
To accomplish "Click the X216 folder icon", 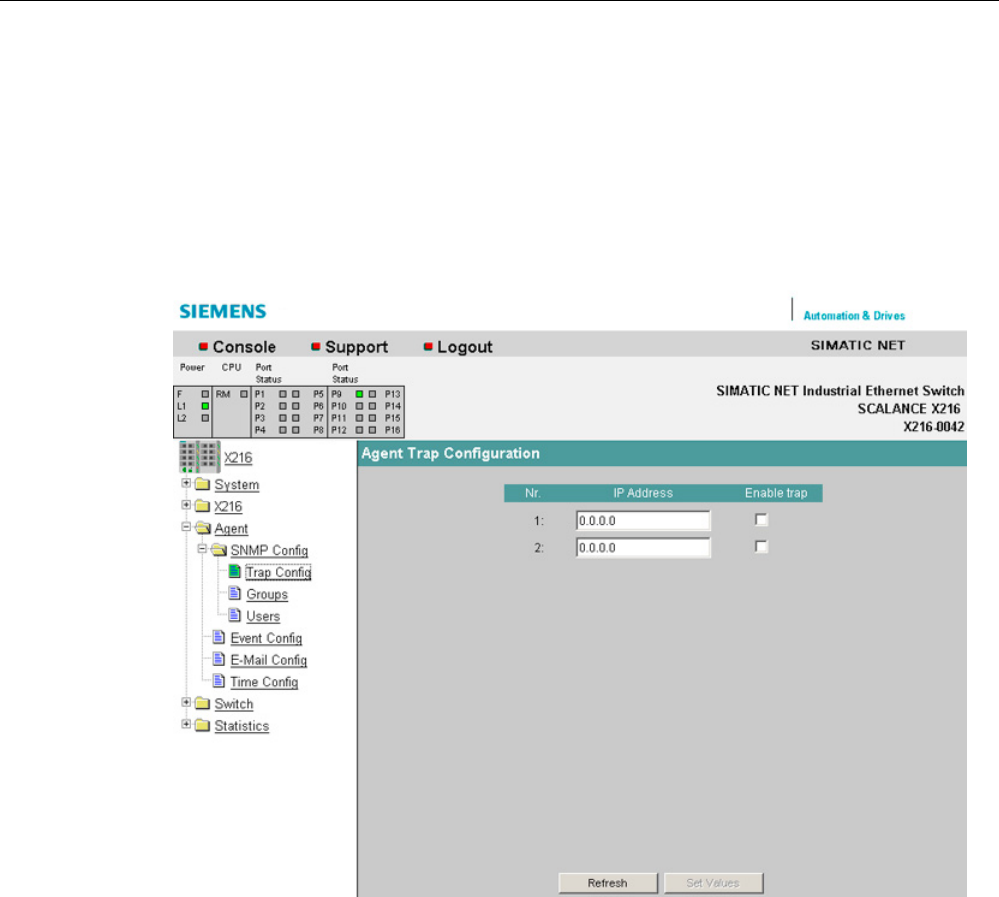I will pyautogui.click(x=203, y=506).
